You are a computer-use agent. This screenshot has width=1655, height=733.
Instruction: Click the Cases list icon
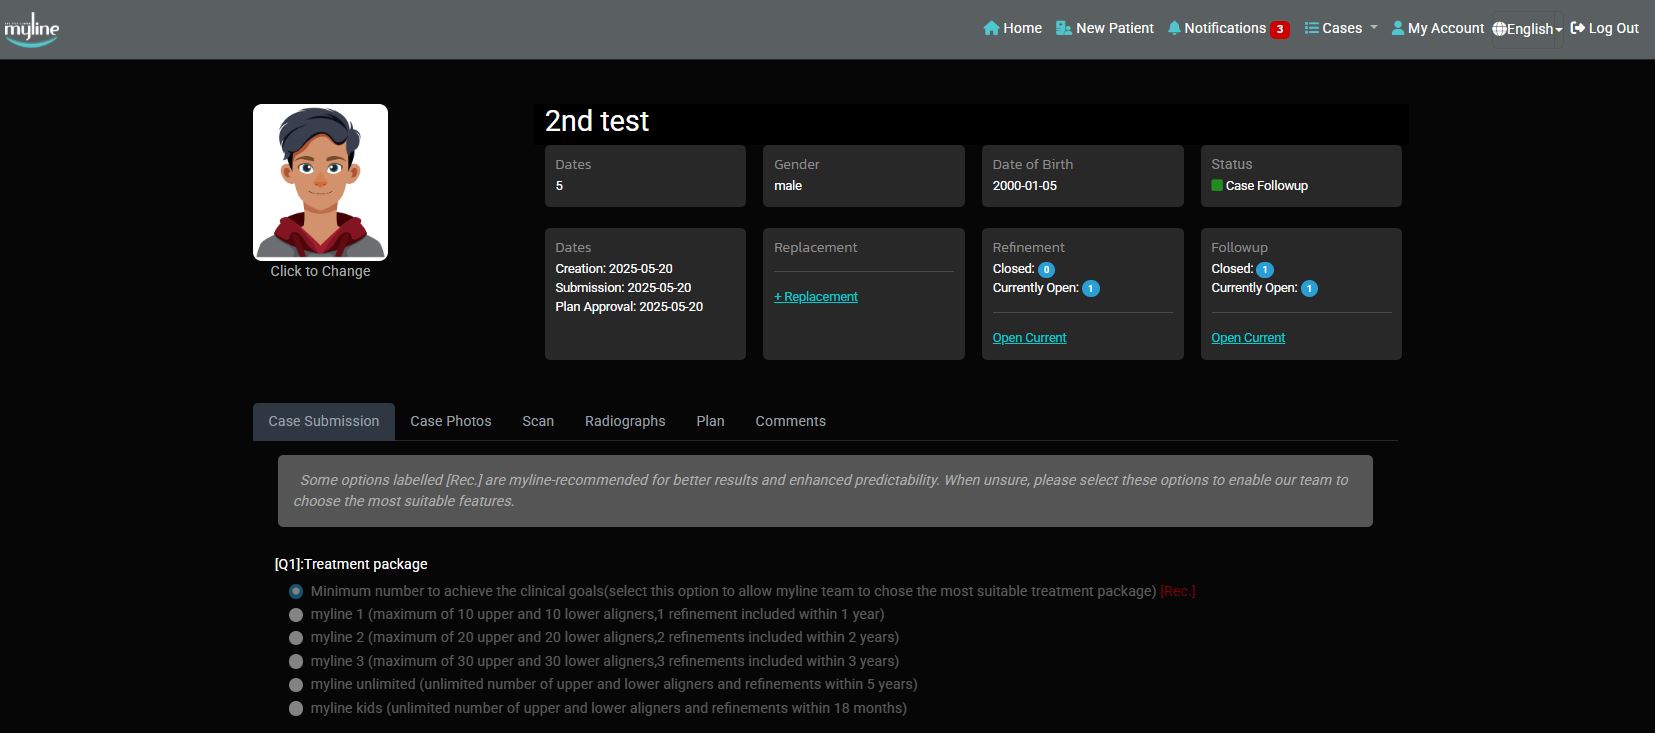[x=1311, y=28]
